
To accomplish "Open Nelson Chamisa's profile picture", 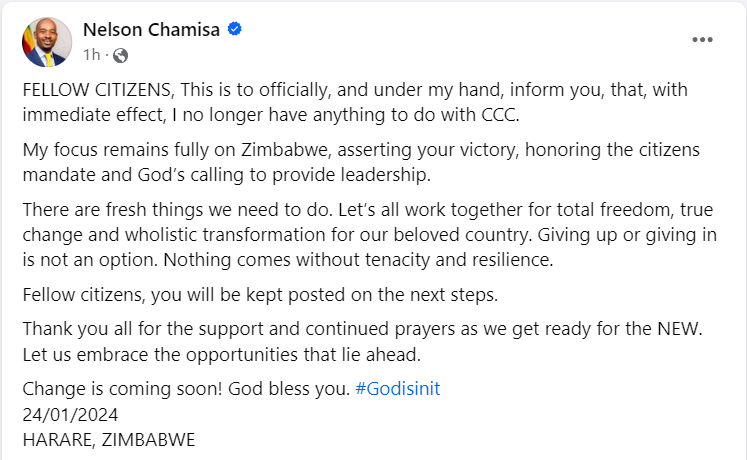I will coord(47,42).
